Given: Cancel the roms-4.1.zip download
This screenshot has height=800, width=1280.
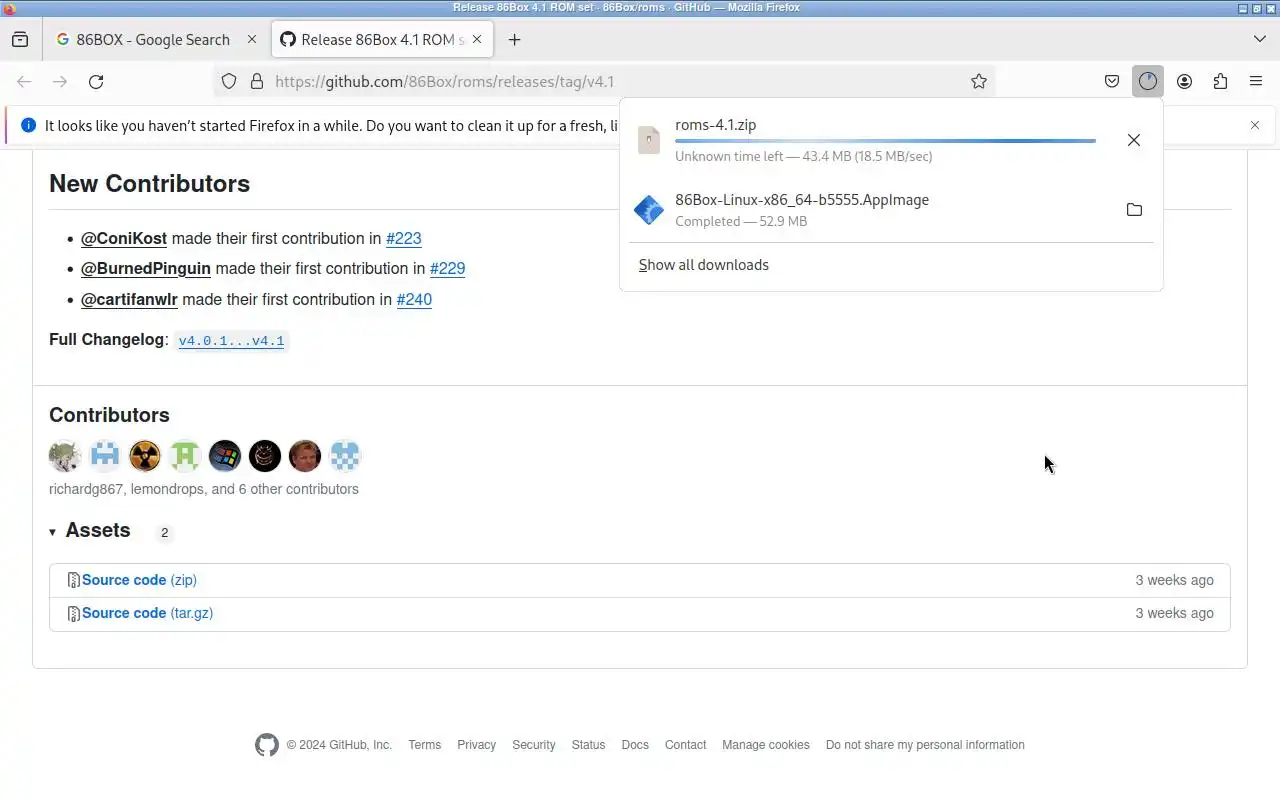Looking at the screenshot, I should [1134, 140].
